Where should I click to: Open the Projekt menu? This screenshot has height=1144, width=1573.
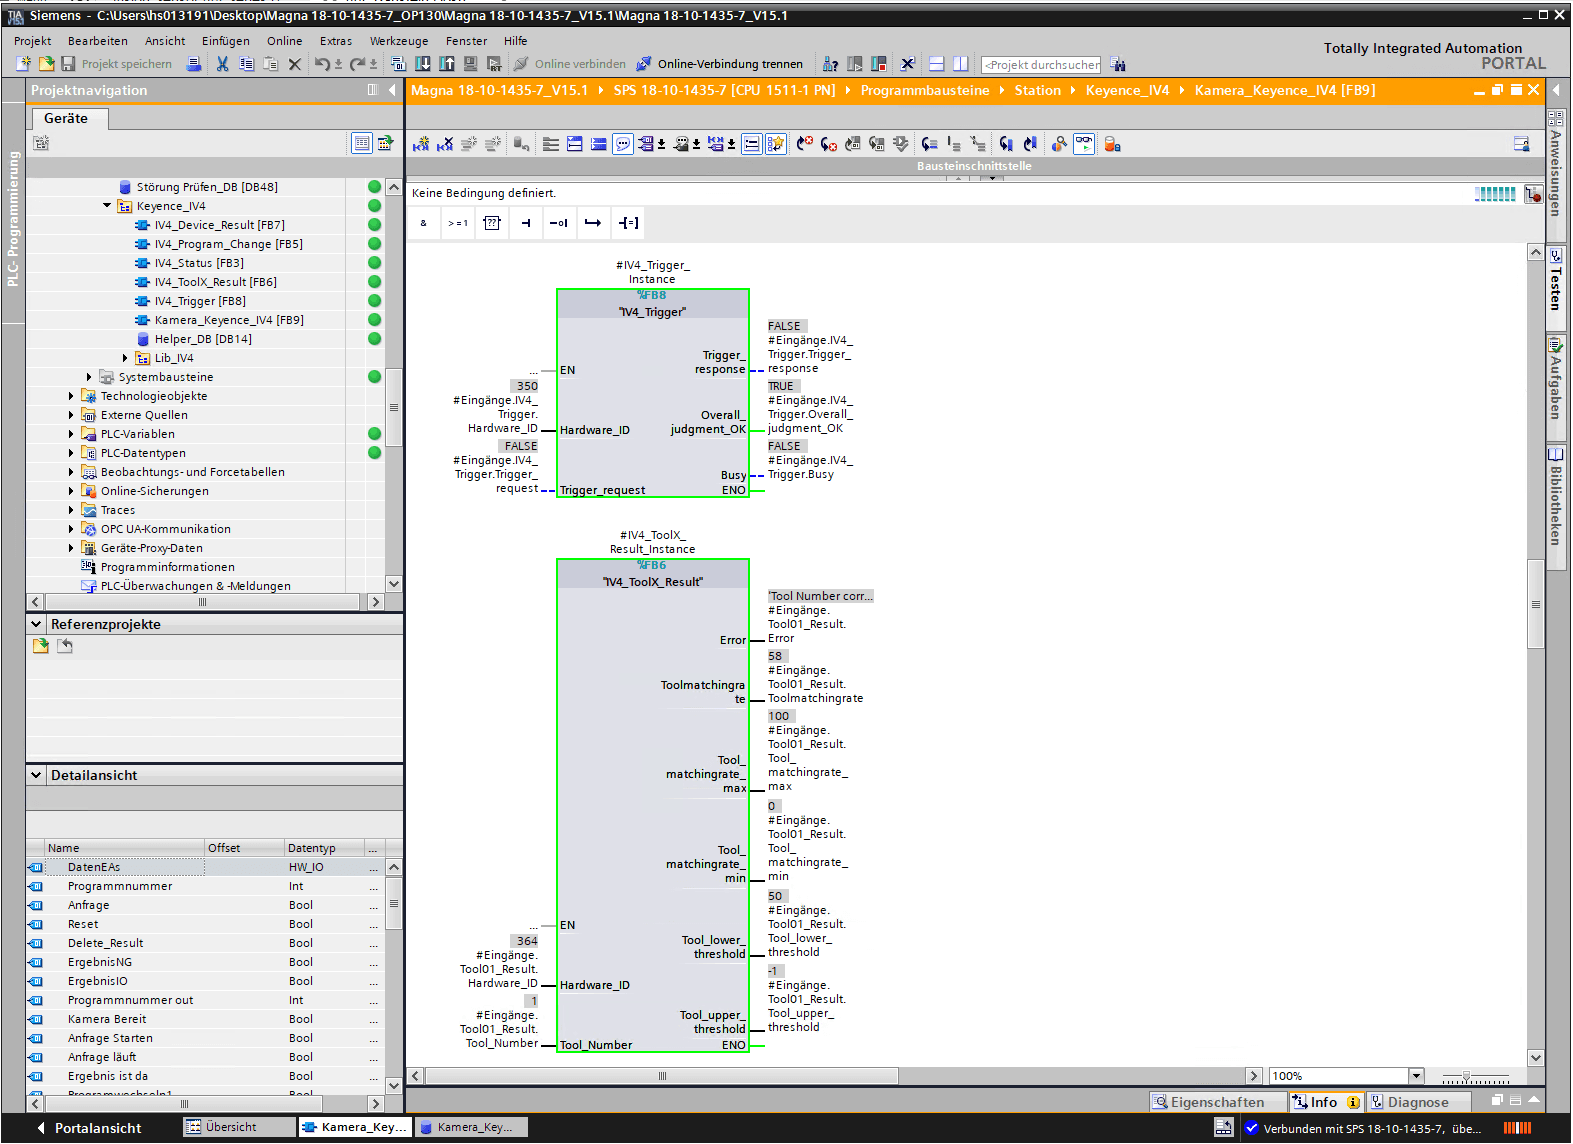(32, 41)
